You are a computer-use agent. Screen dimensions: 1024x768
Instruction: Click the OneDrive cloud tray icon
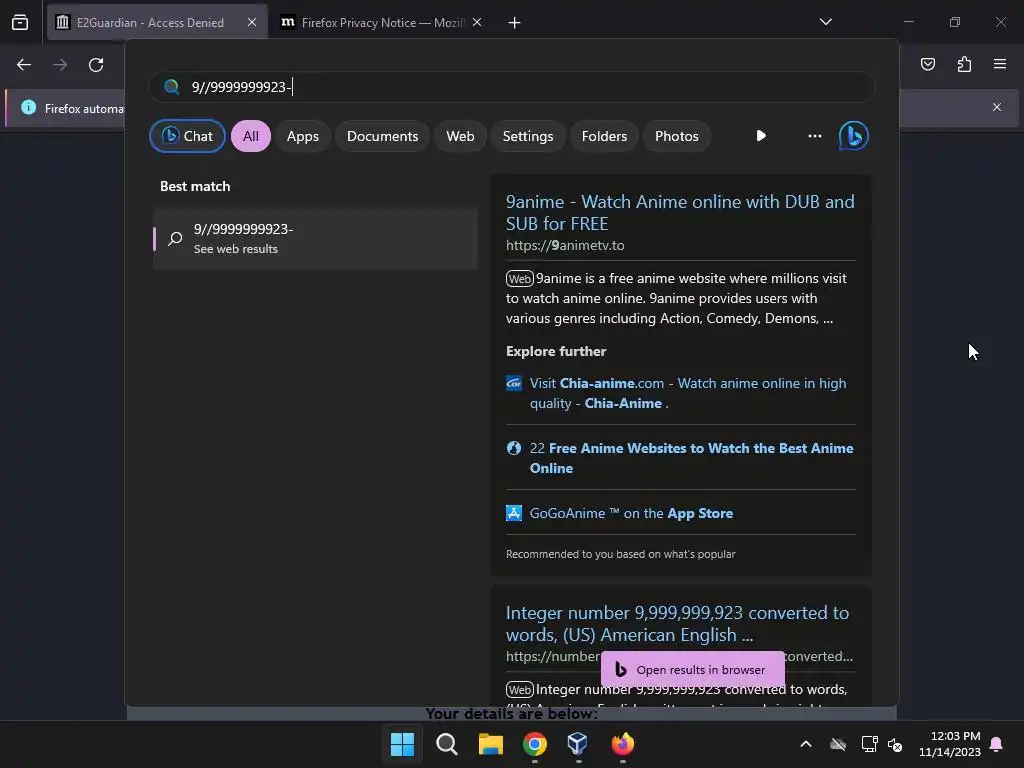tap(838, 744)
